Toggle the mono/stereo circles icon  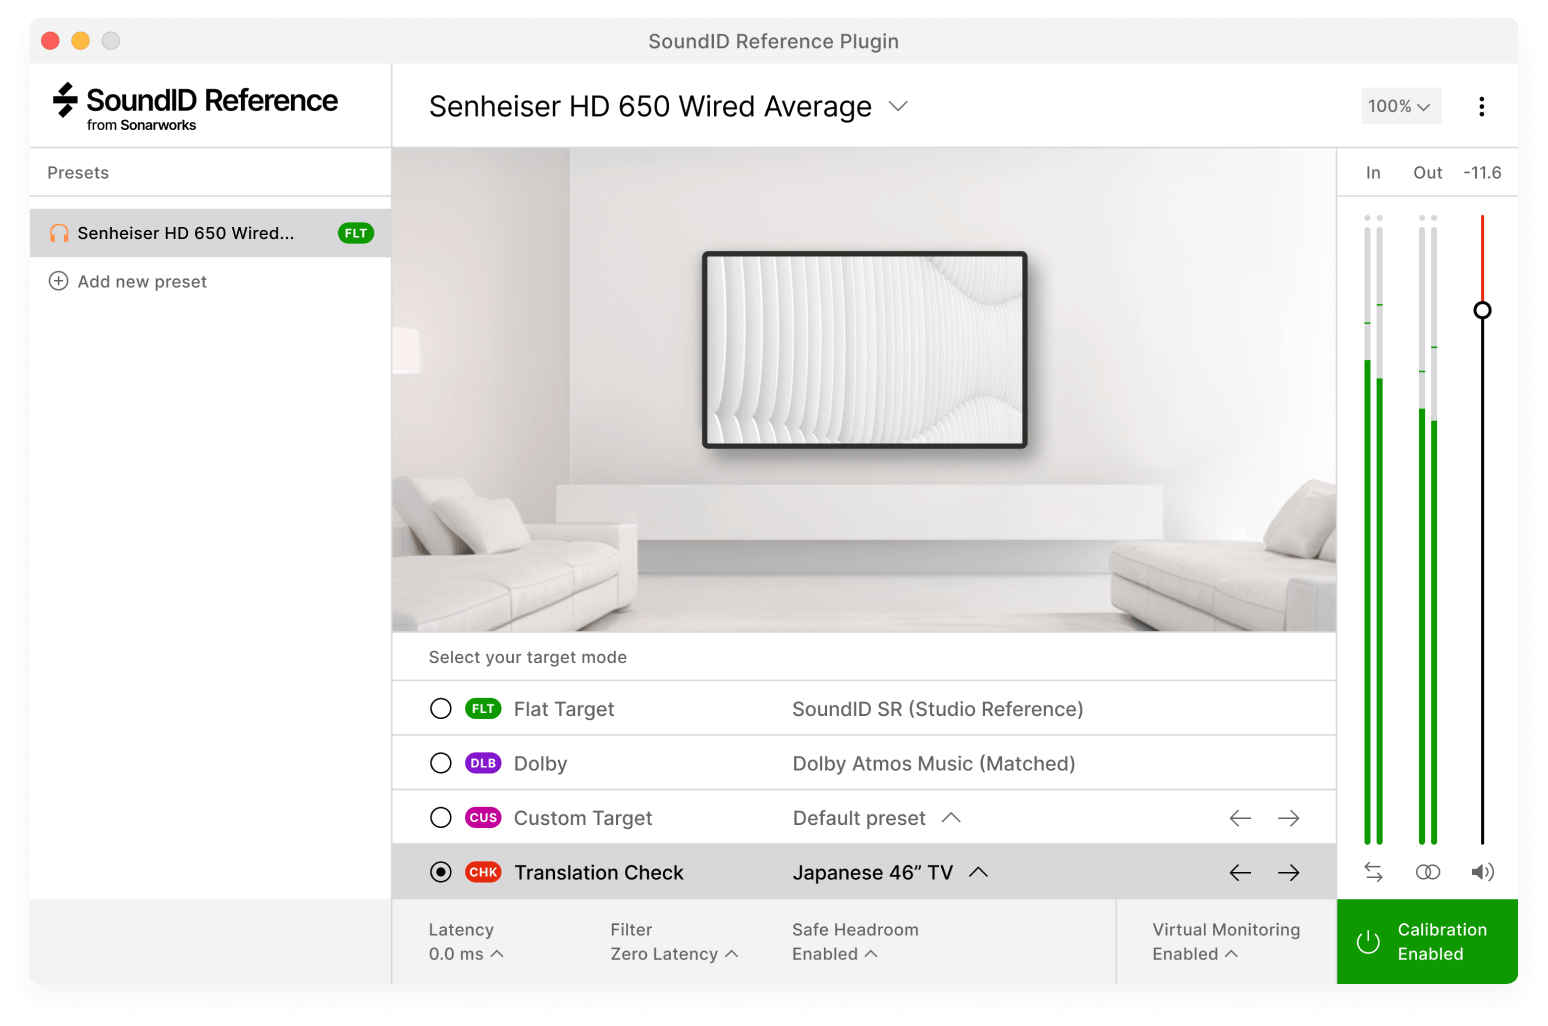pyautogui.click(x=1427, y=871)
